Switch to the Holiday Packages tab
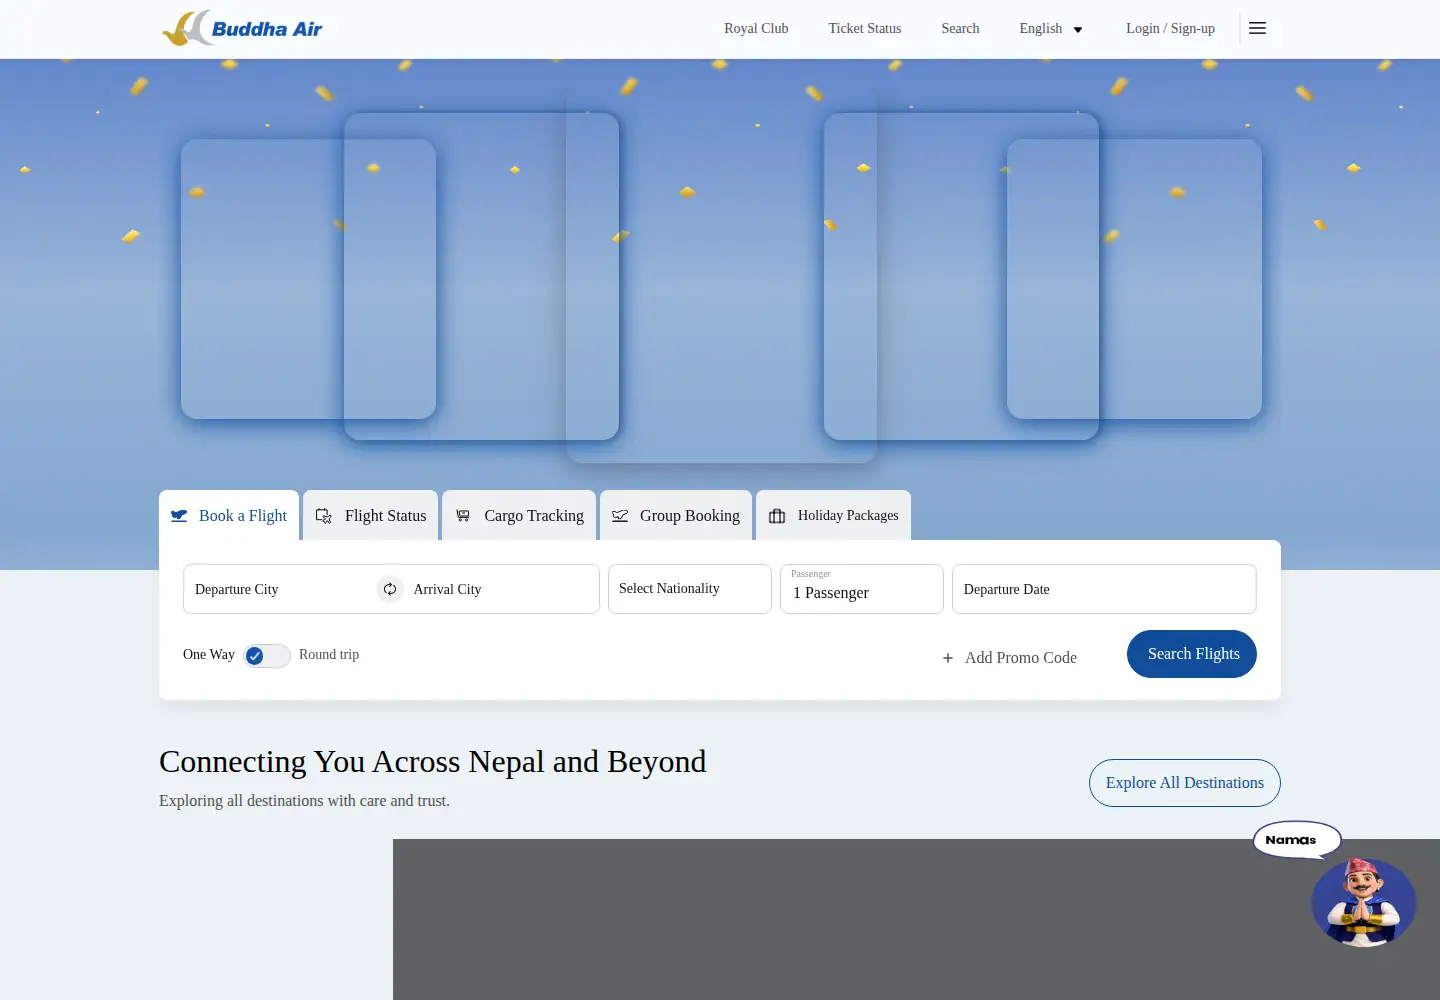 [x=833, y=515]
